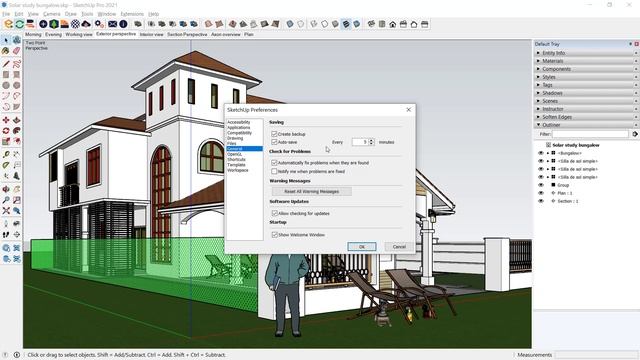
Task: Choose the Eraser tool
Action: pyautogui.click(x=16, y=51)
